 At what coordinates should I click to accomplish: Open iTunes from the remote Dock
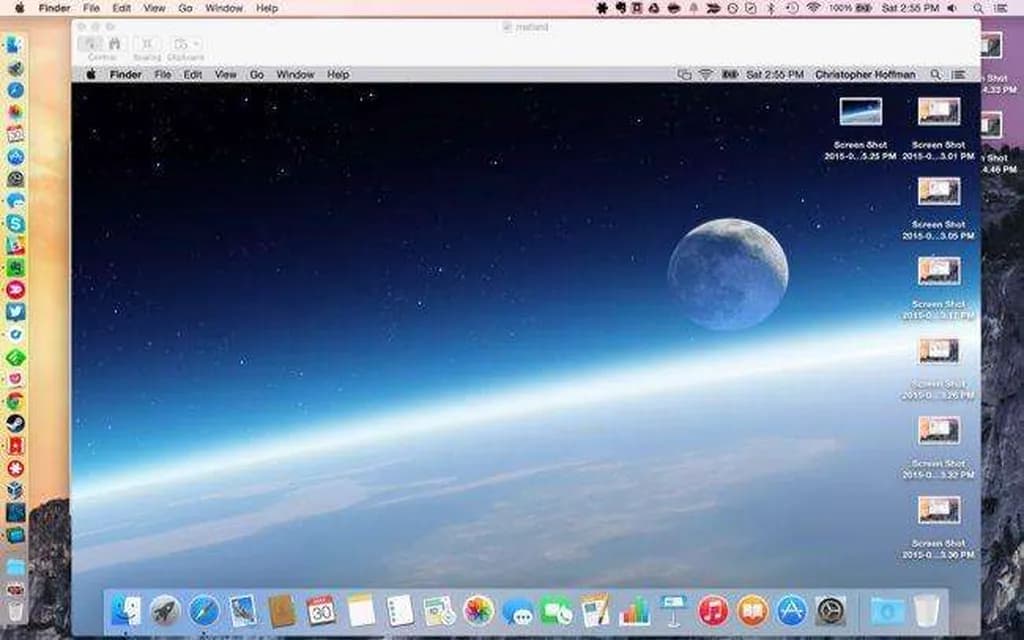point(713,610)
